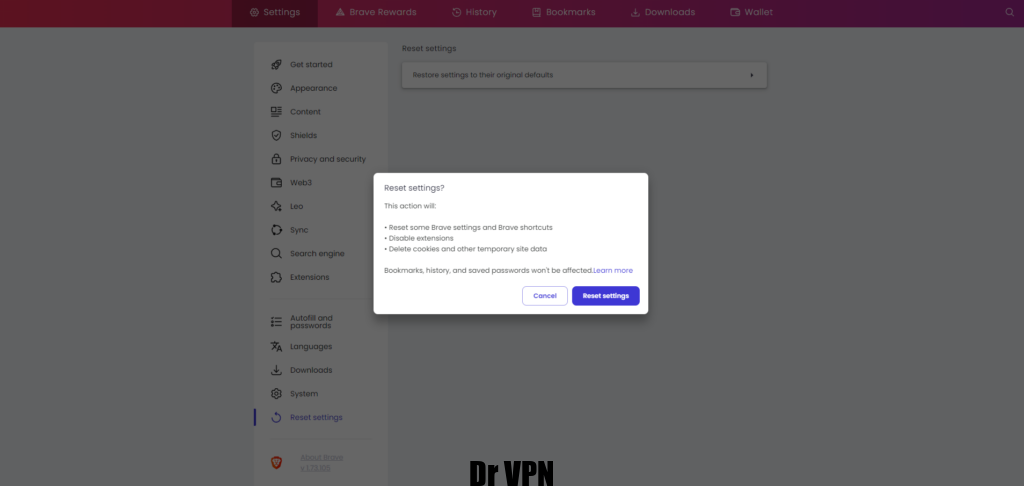Click the search icon in top bar
1024x486 pixels.
(x=1010, y=12)
